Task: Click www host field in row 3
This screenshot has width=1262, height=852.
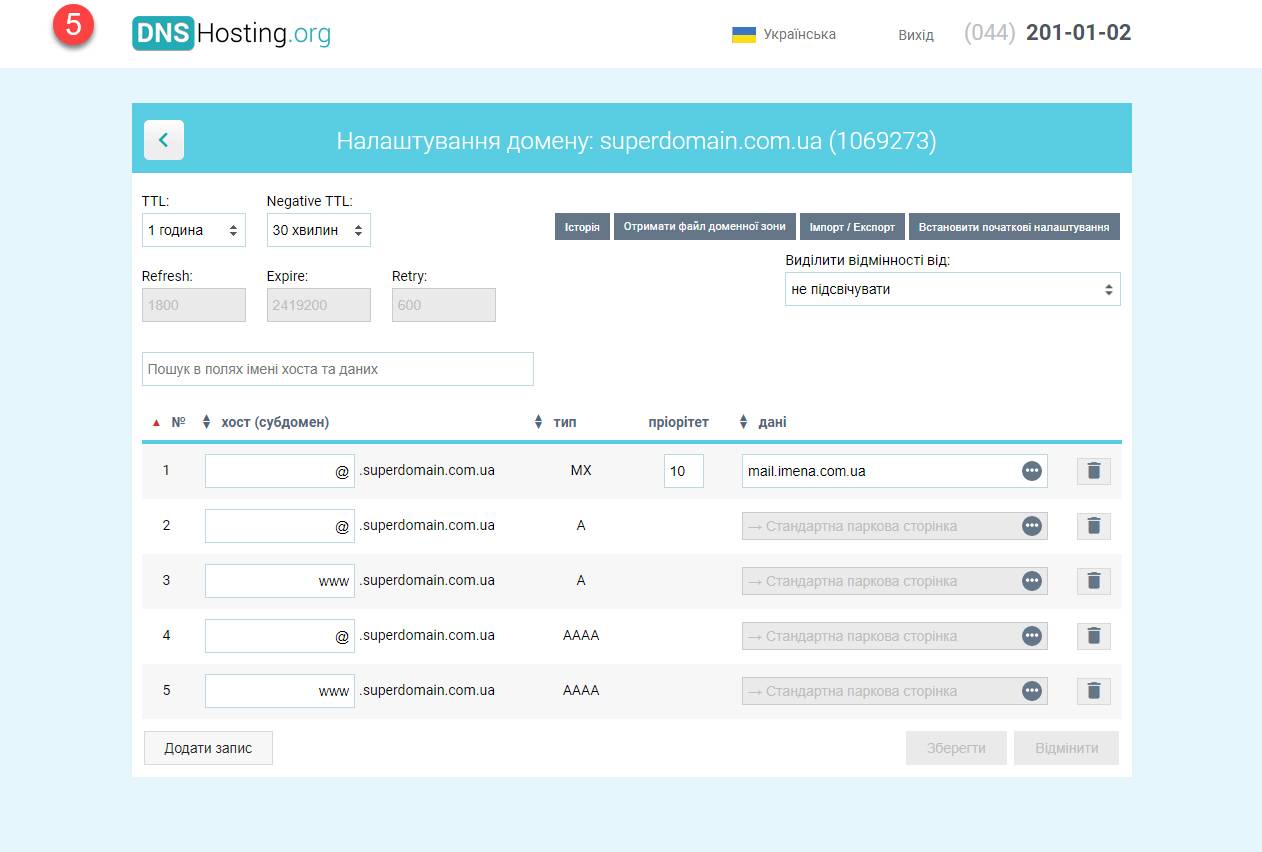Action: click(280, 581)
